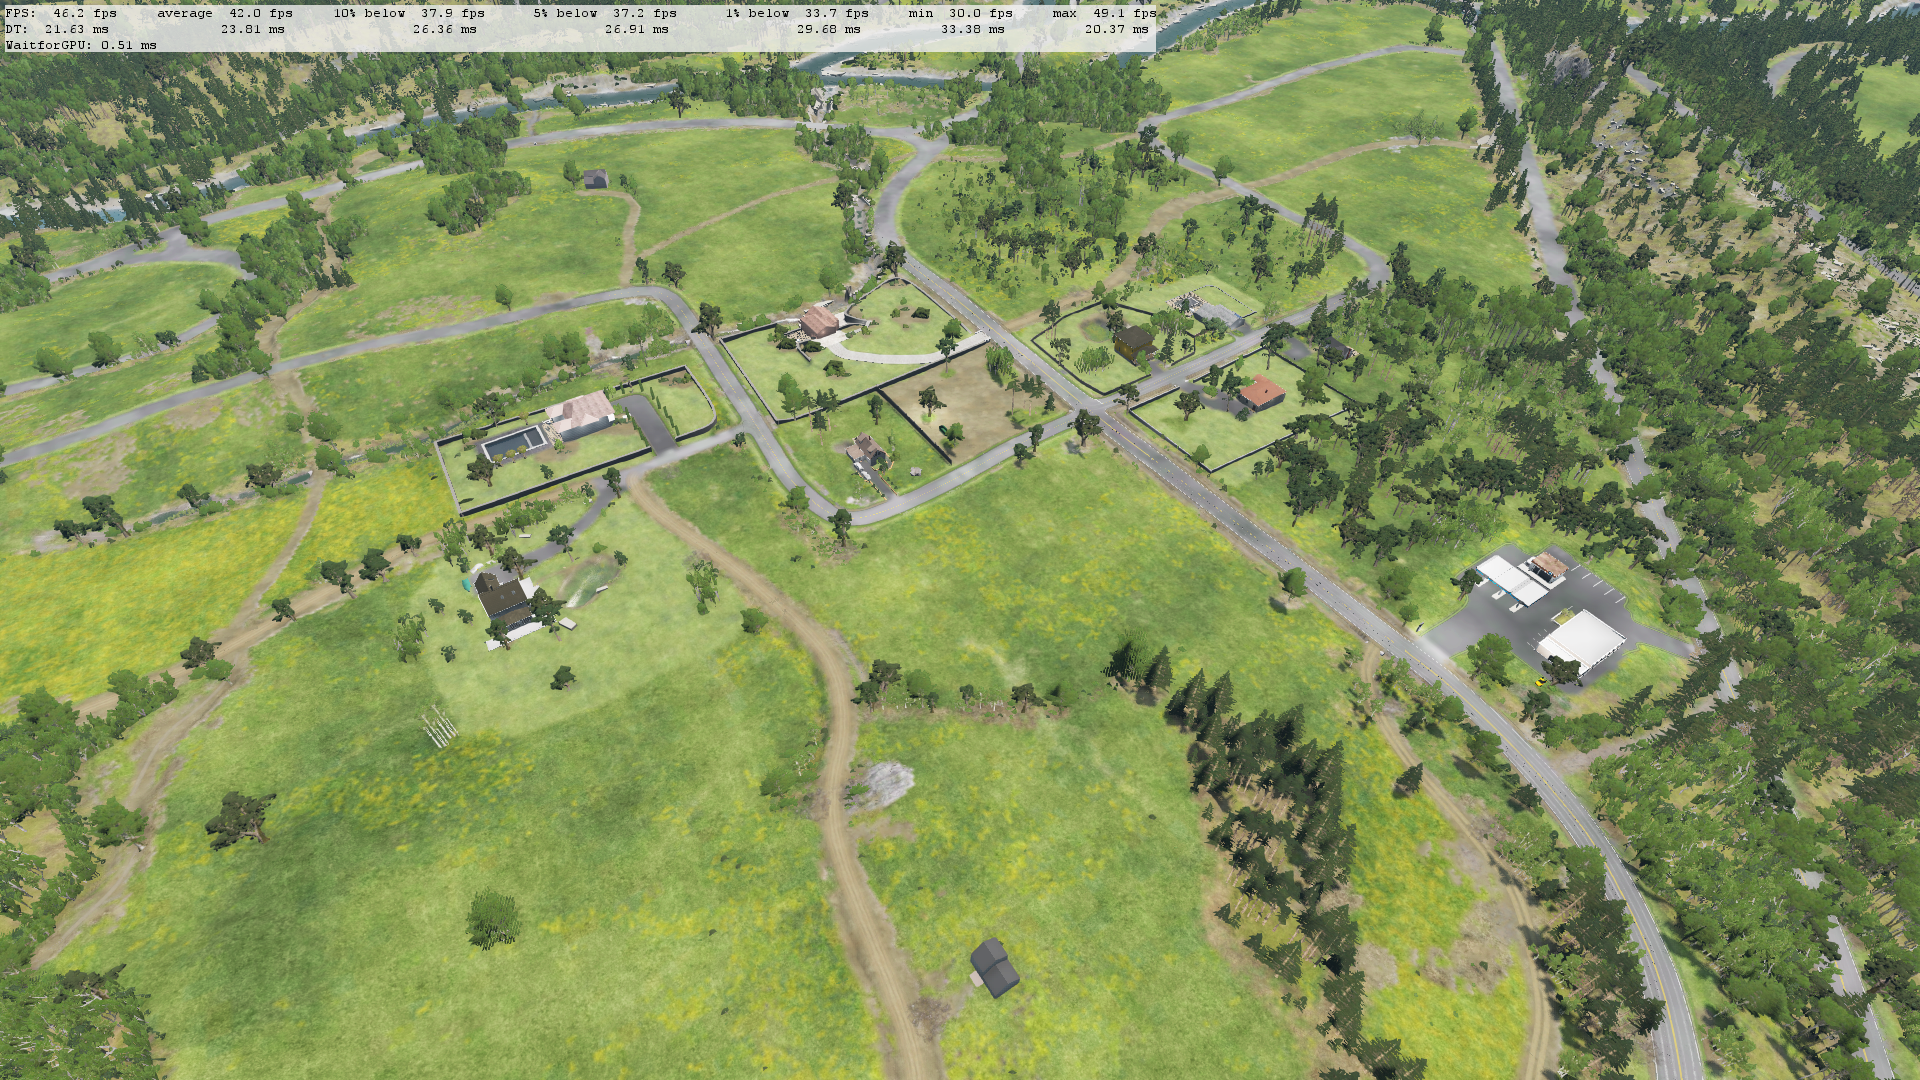Click the 29.68 ms frame time value
Viewport: 1920px width, 1080px height.
[828, 29]
